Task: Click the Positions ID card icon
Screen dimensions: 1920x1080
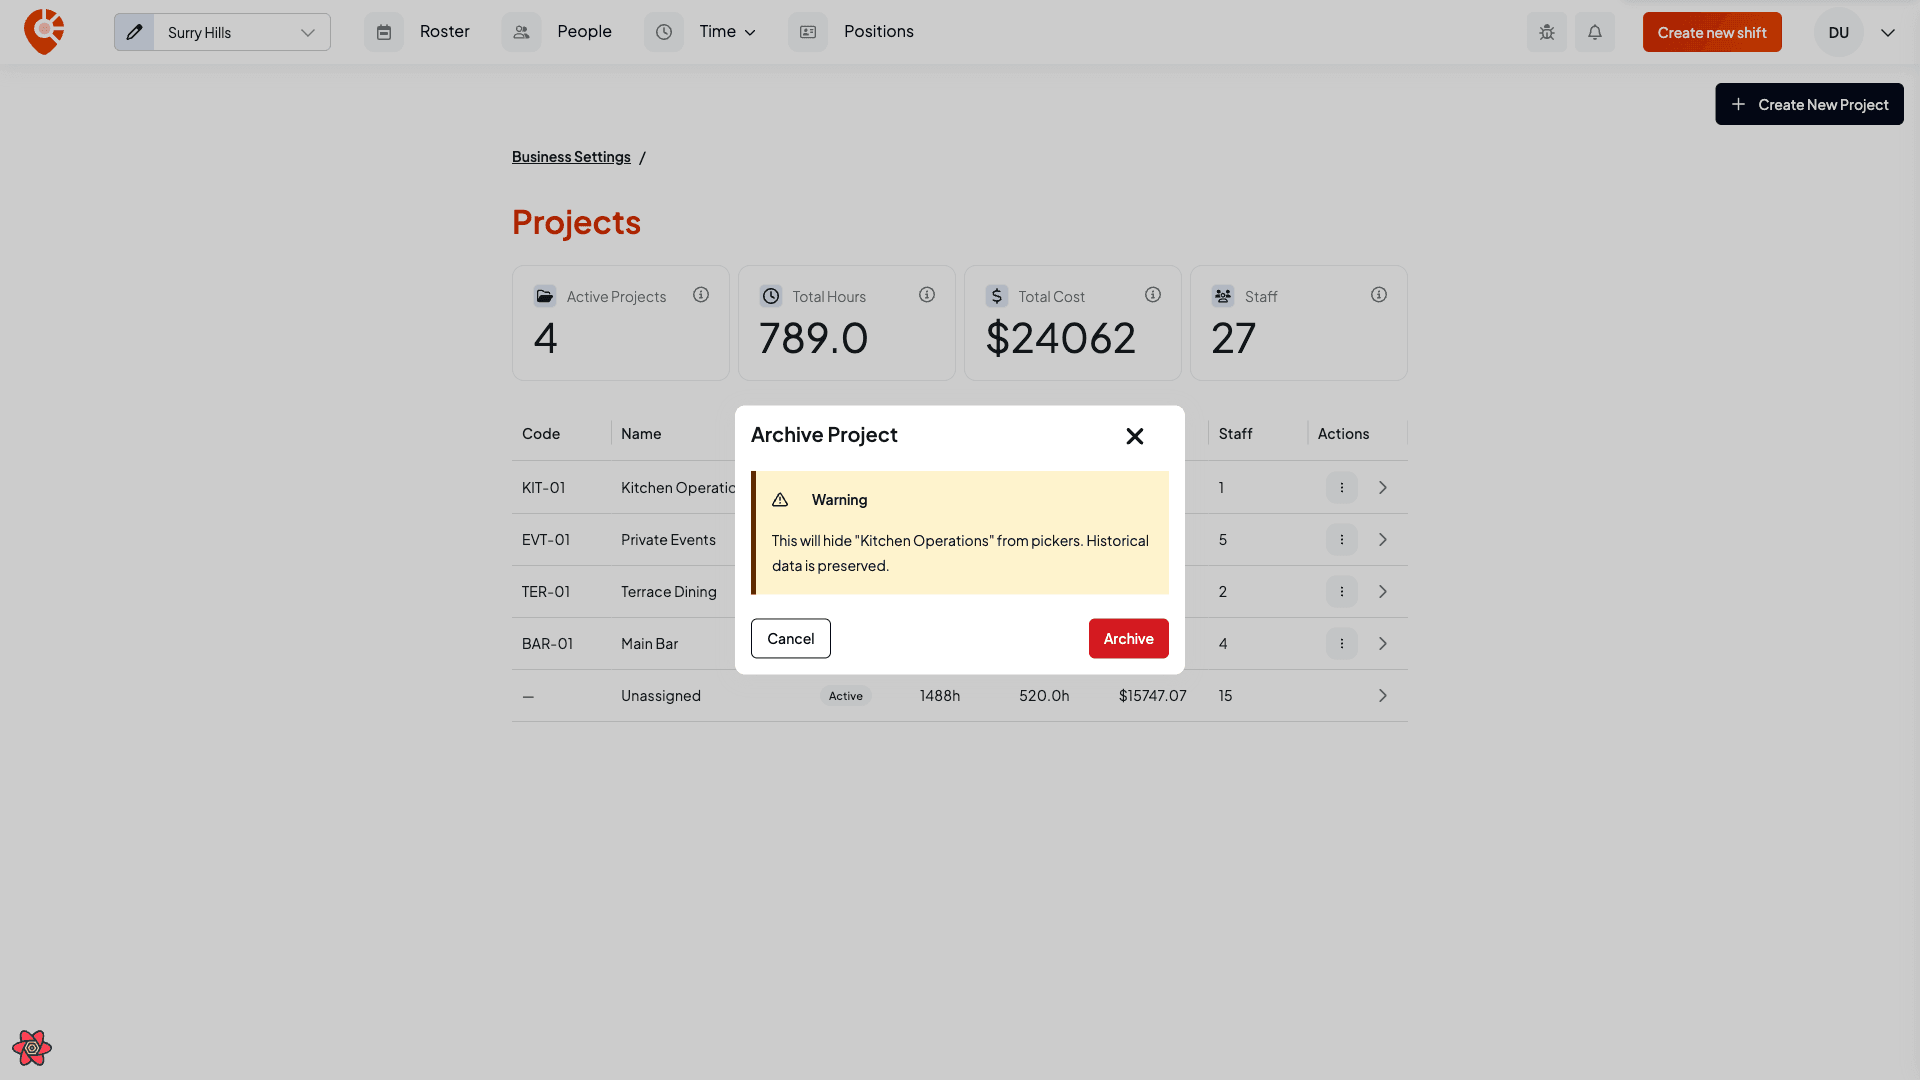Action: pos(808,32)
